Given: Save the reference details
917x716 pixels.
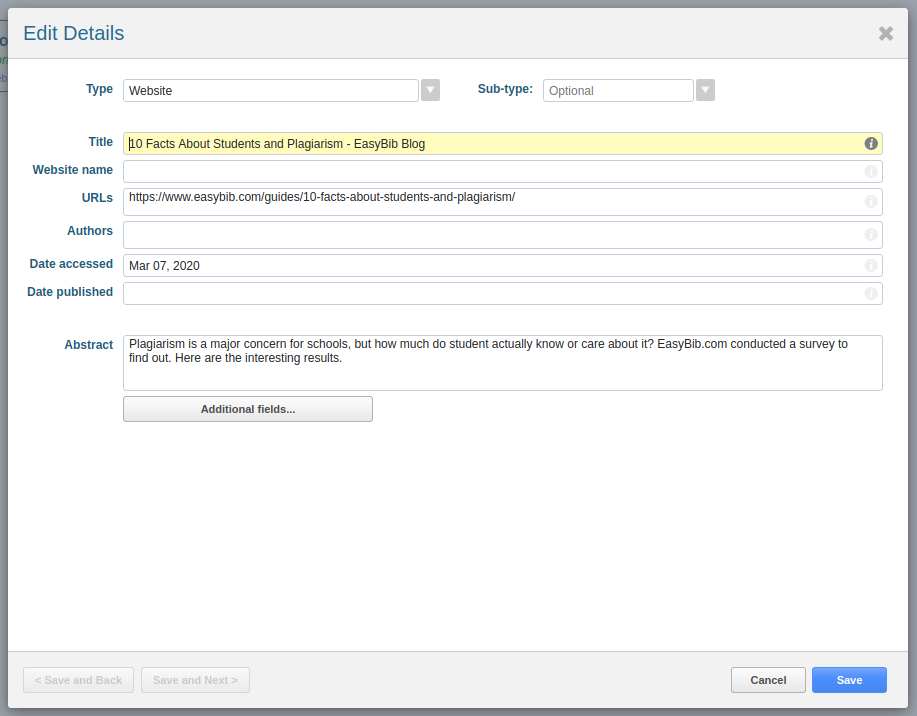Looking at the screenshot, I should [x=849, y=680].
